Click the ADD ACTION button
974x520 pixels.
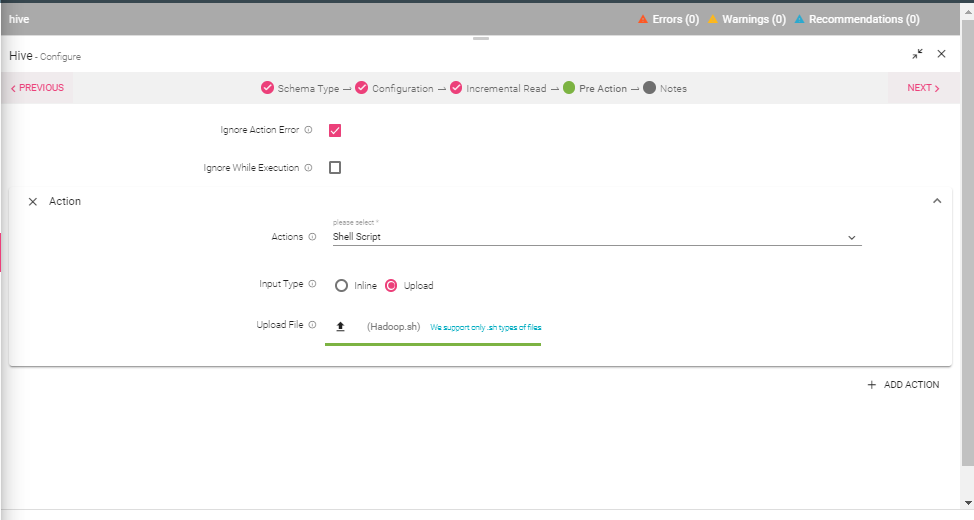[903, 385]
